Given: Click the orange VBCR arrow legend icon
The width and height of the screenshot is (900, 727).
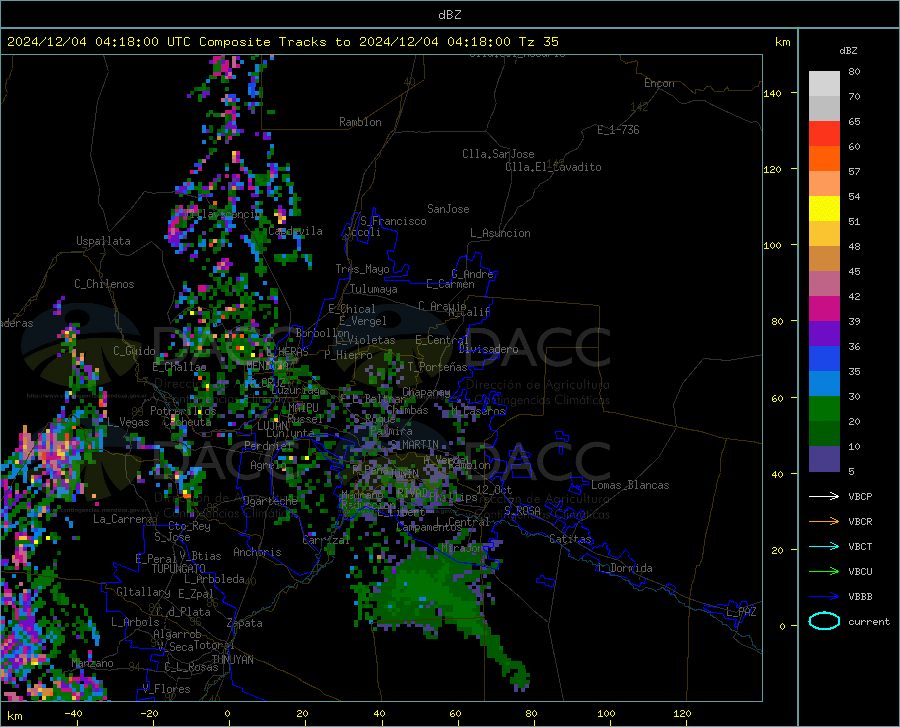Looking at the screenshot, I should [x=824, y=522].
